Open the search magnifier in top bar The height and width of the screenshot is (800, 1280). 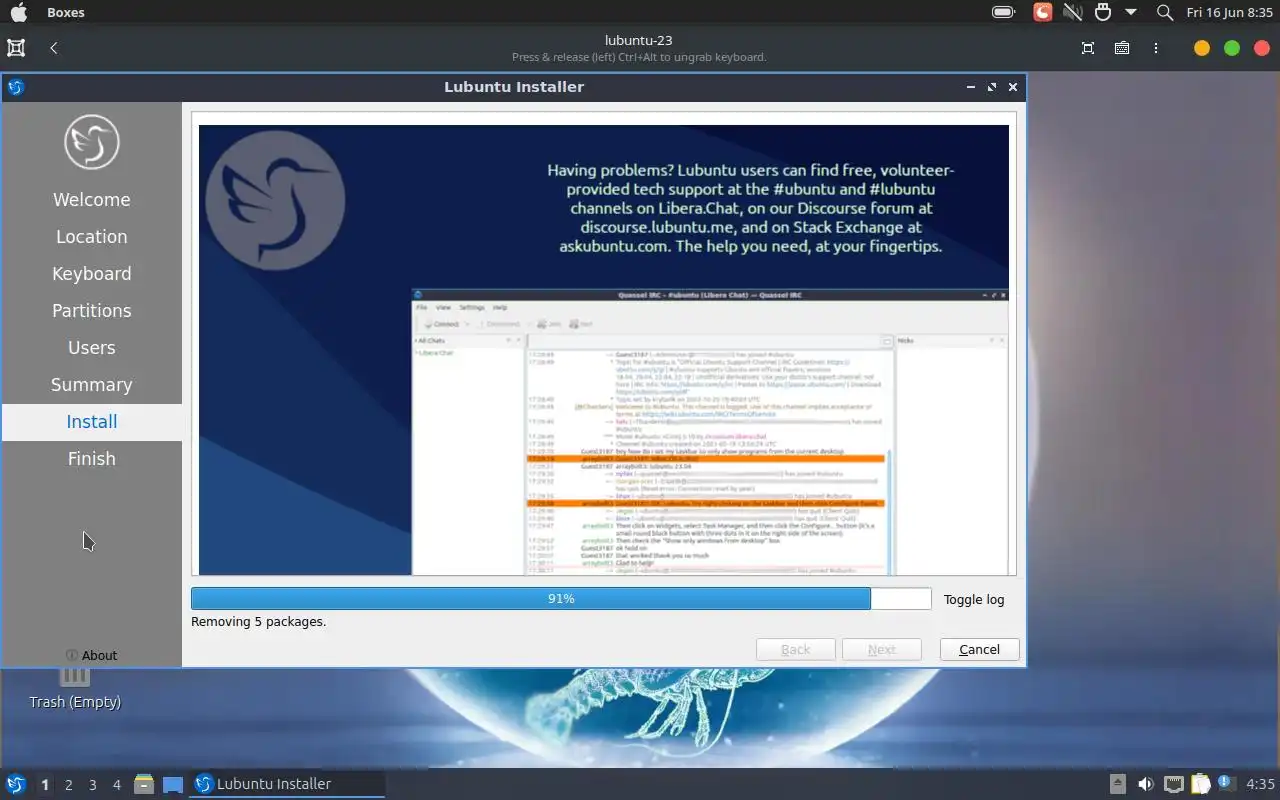pos(1165,12)
